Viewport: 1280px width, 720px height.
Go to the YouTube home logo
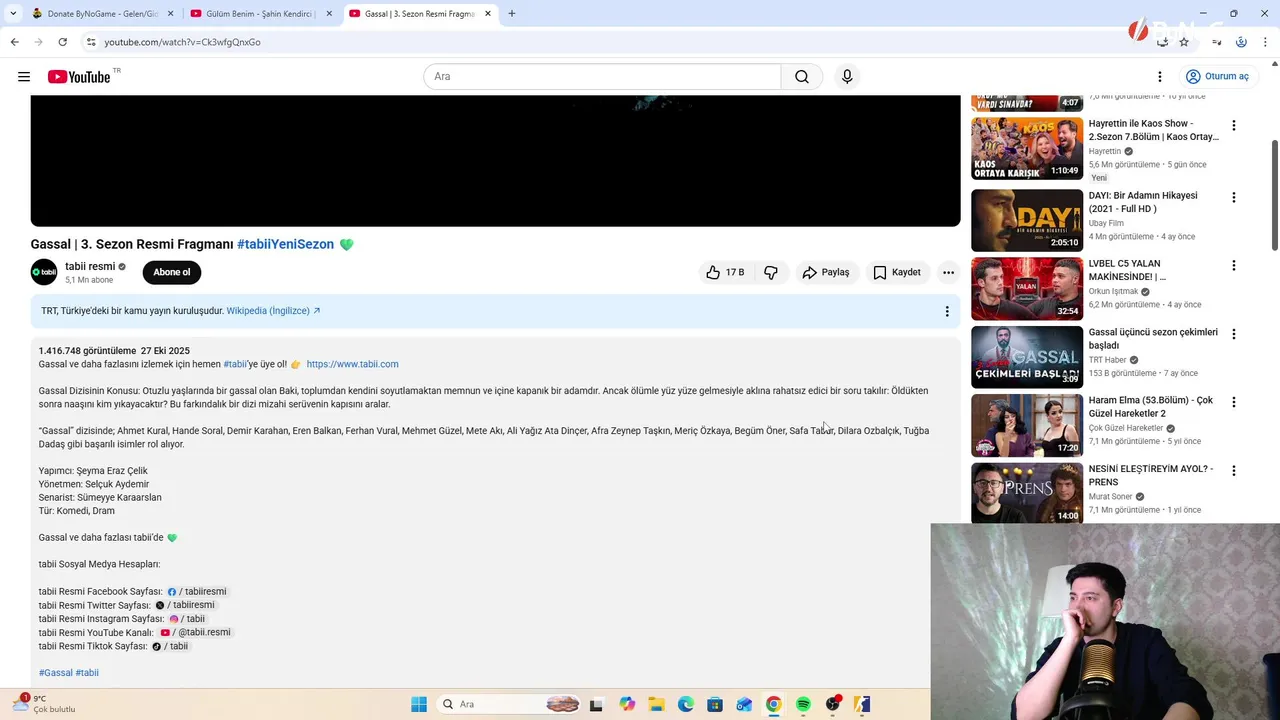pos(79,77)
